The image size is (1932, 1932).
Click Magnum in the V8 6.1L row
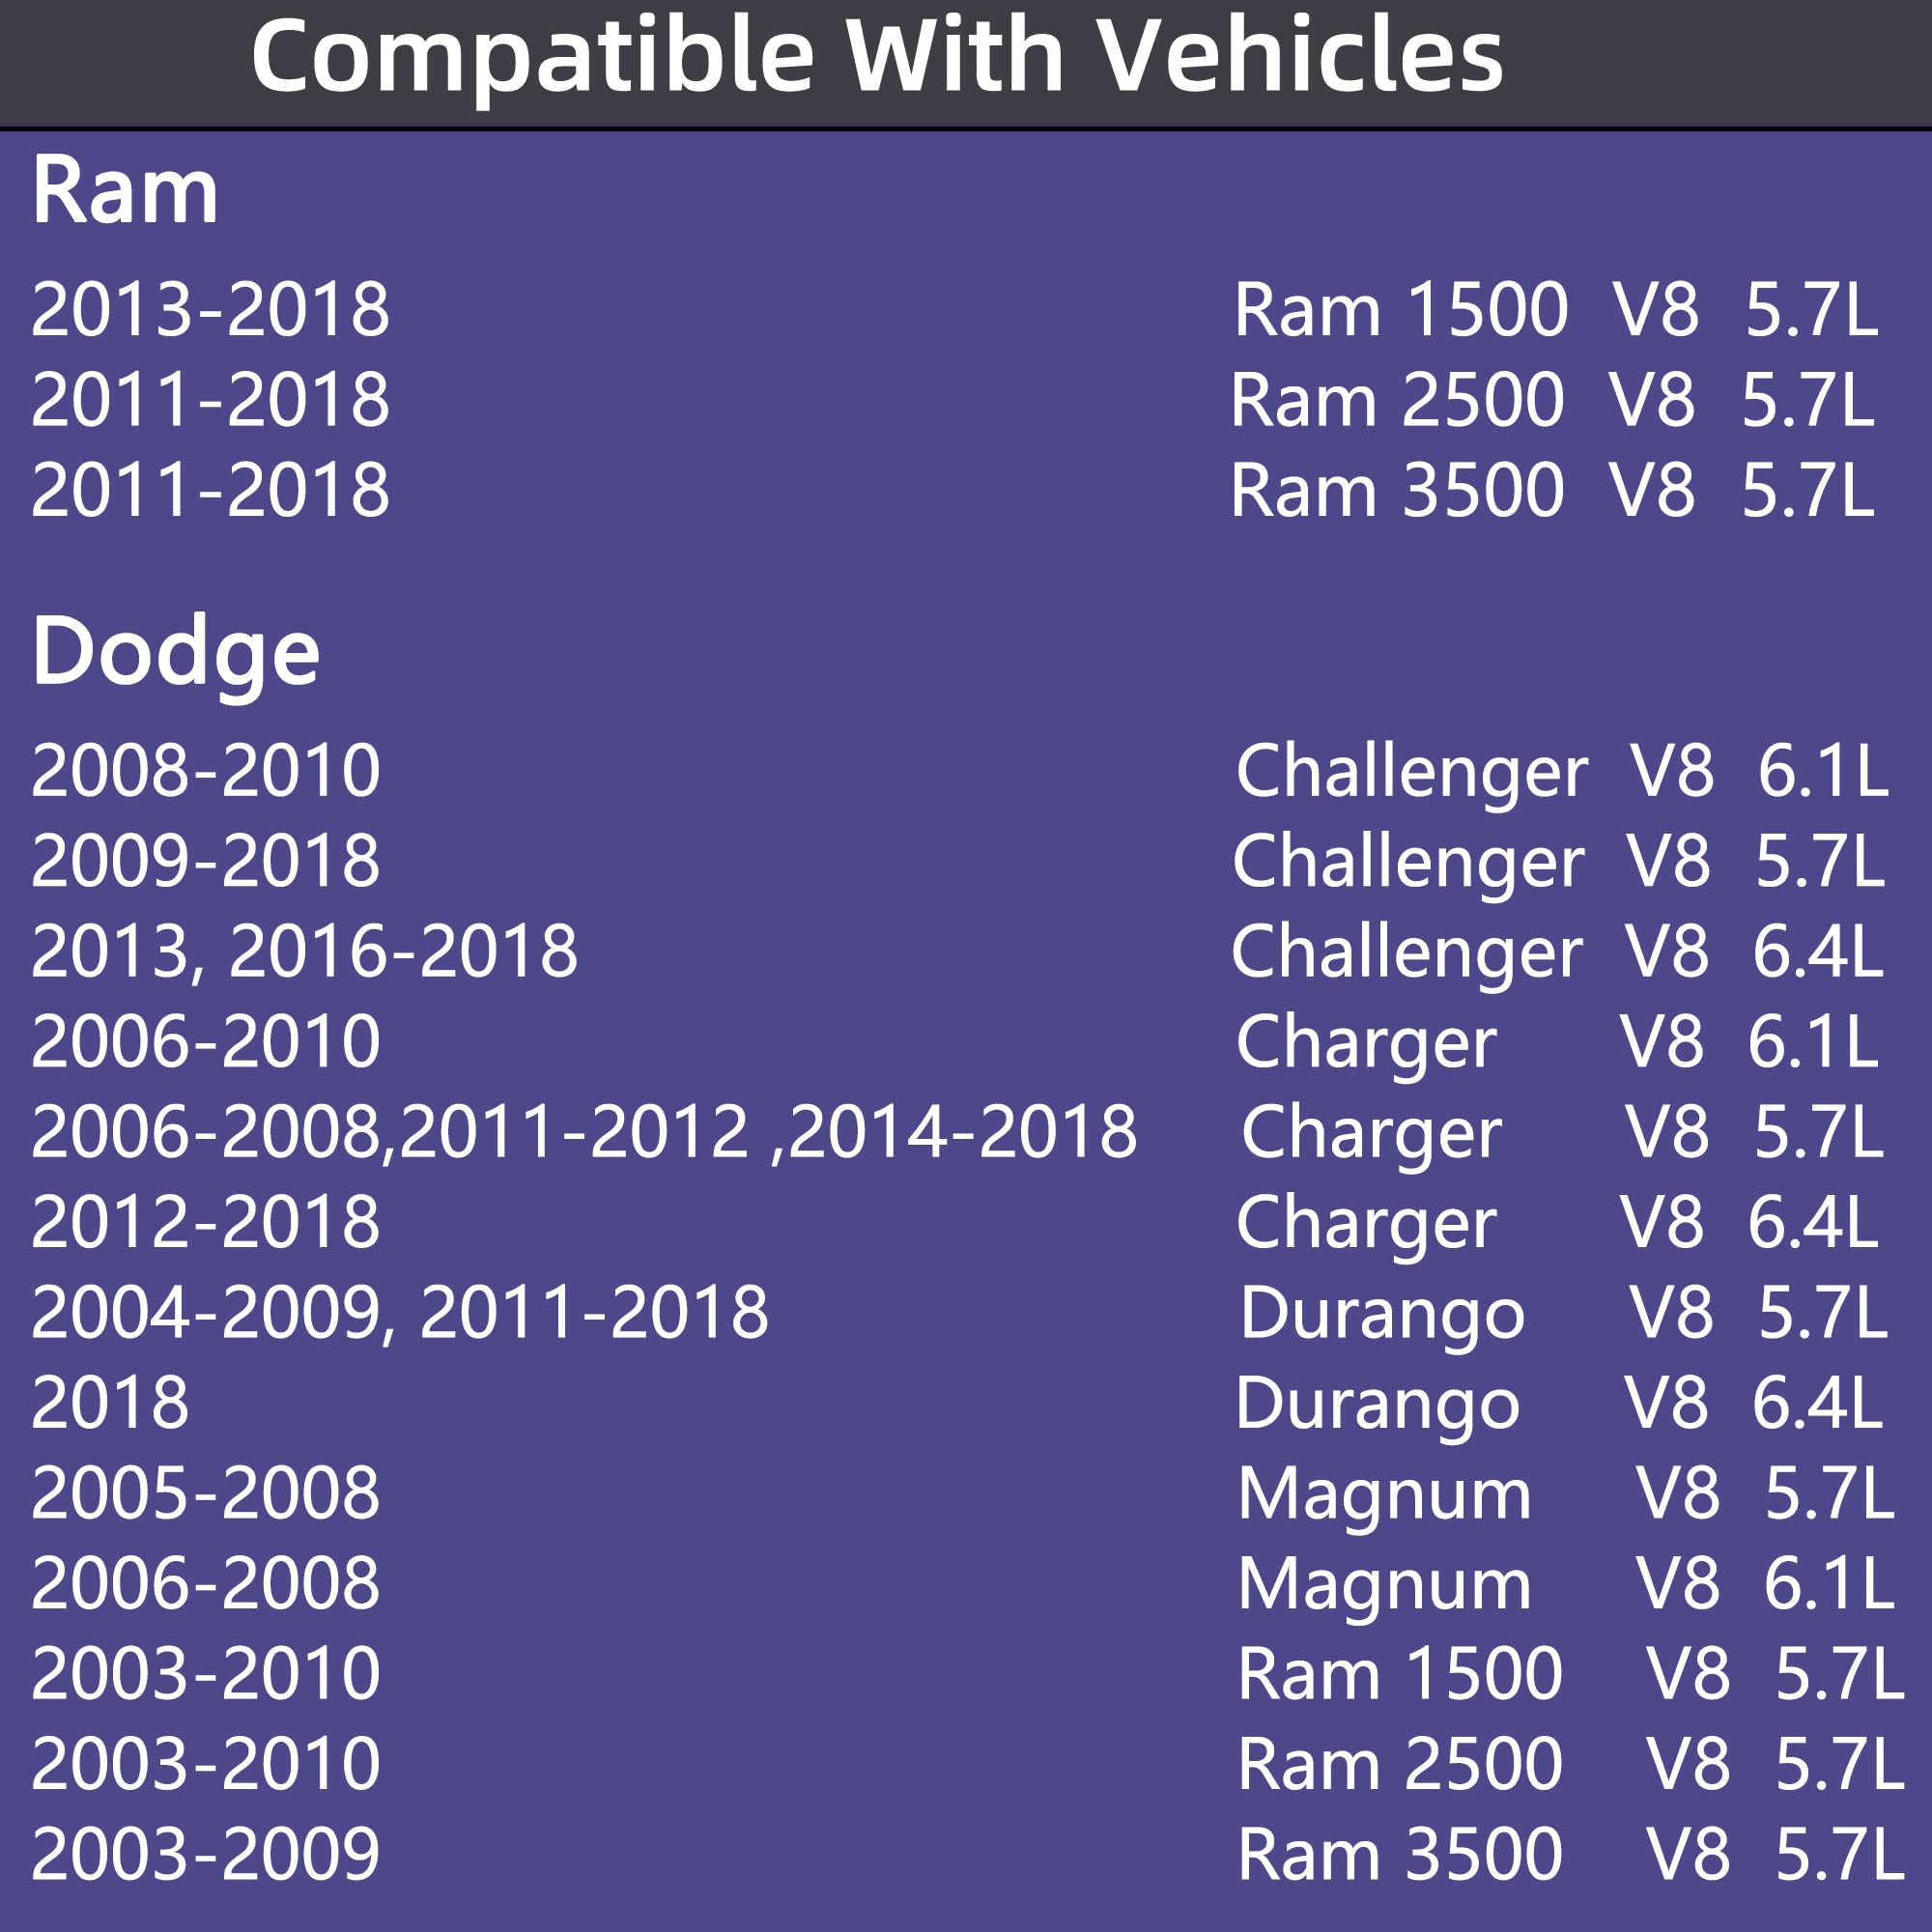(x=1384, y=1583)
